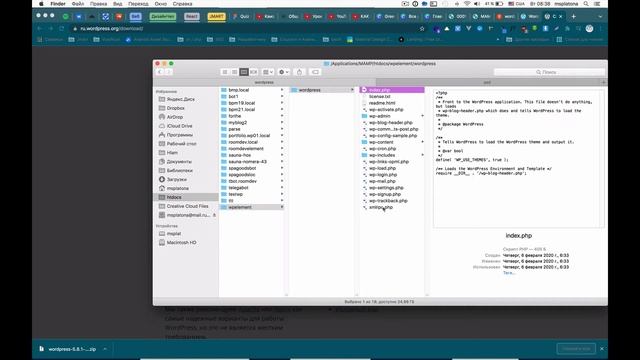This screenshot has height=360, width=640.
Task: Add a new Finder tab with plus button
Action: coord(603,82)
